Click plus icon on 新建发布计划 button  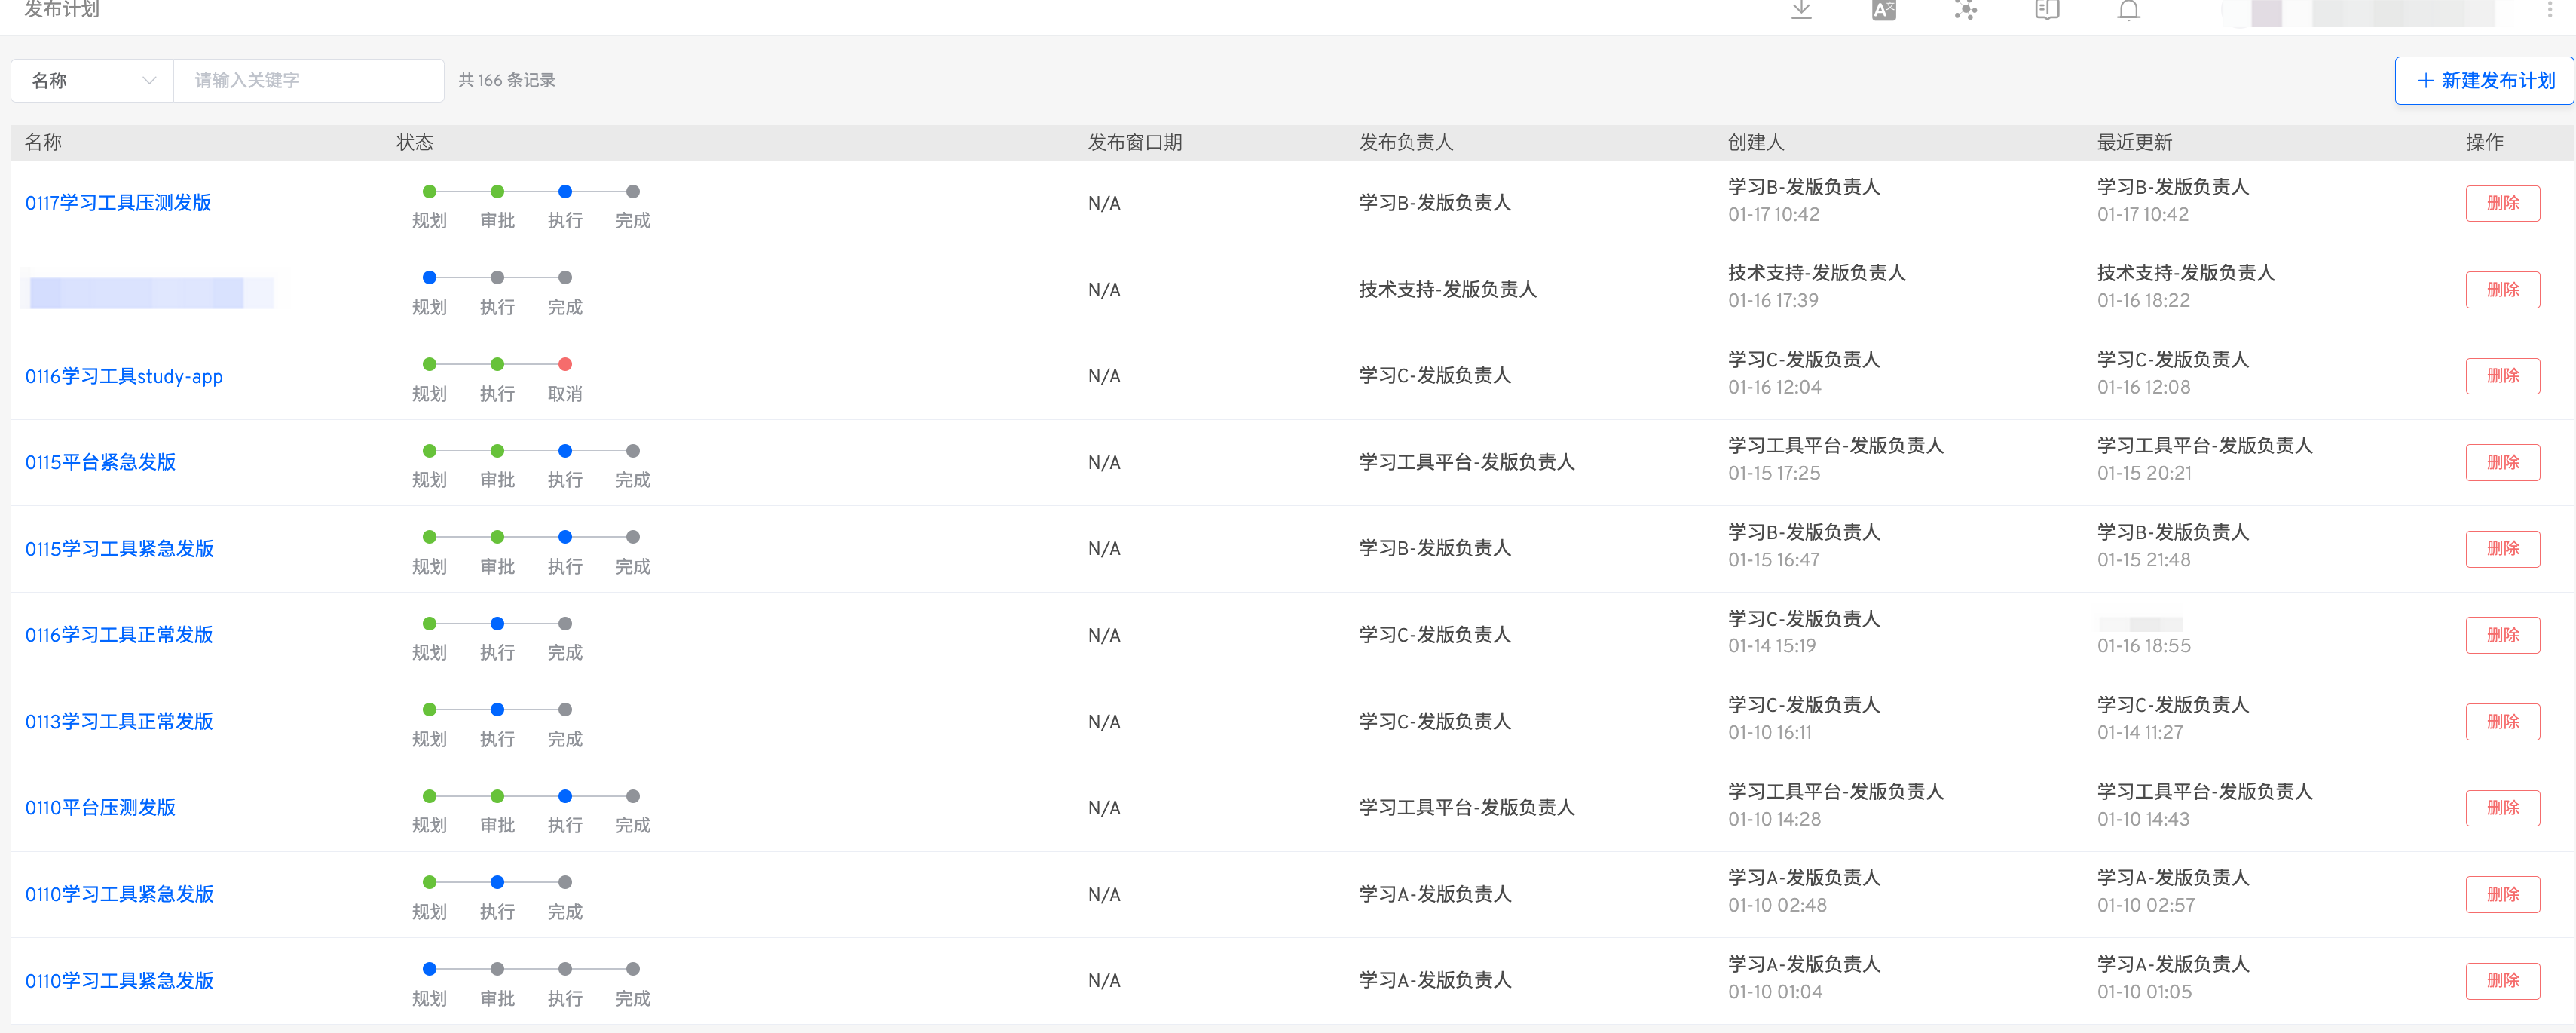(2425, 80)
